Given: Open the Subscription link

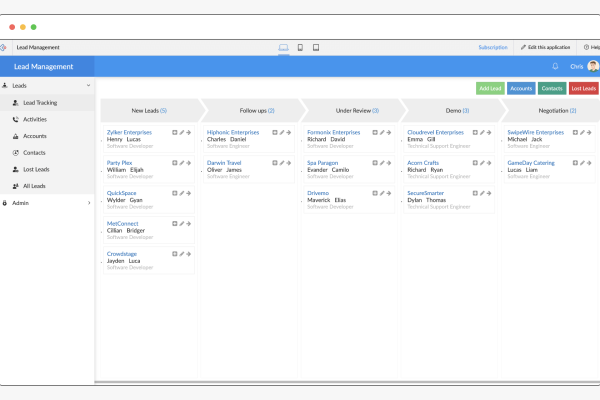Looking at the screenshot, I should pyautogui.click(x=492, y=47).
